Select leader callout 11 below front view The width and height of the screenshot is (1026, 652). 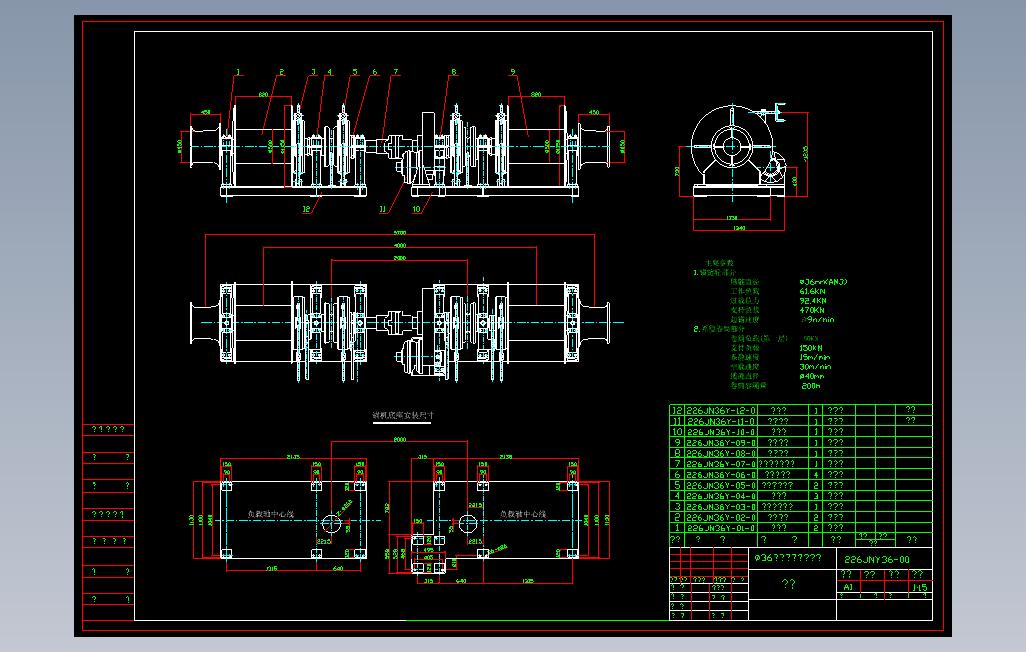coord(383,209)
